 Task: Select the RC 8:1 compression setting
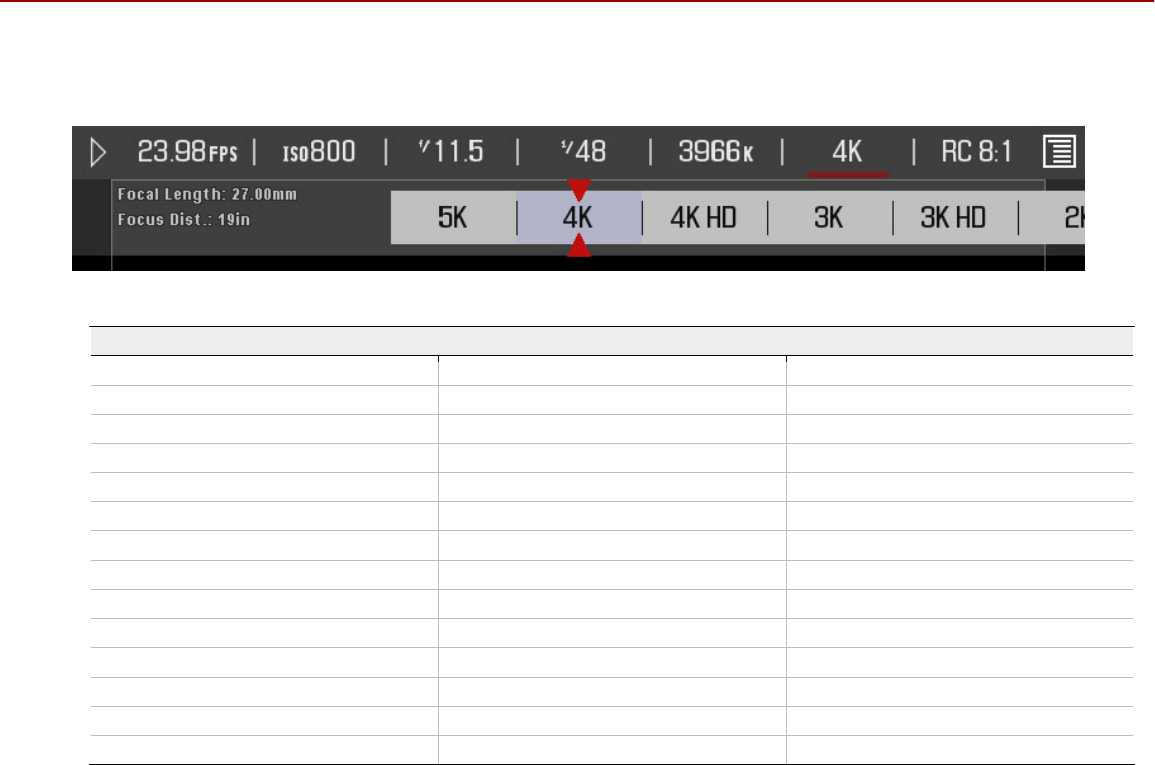(977, 152)
